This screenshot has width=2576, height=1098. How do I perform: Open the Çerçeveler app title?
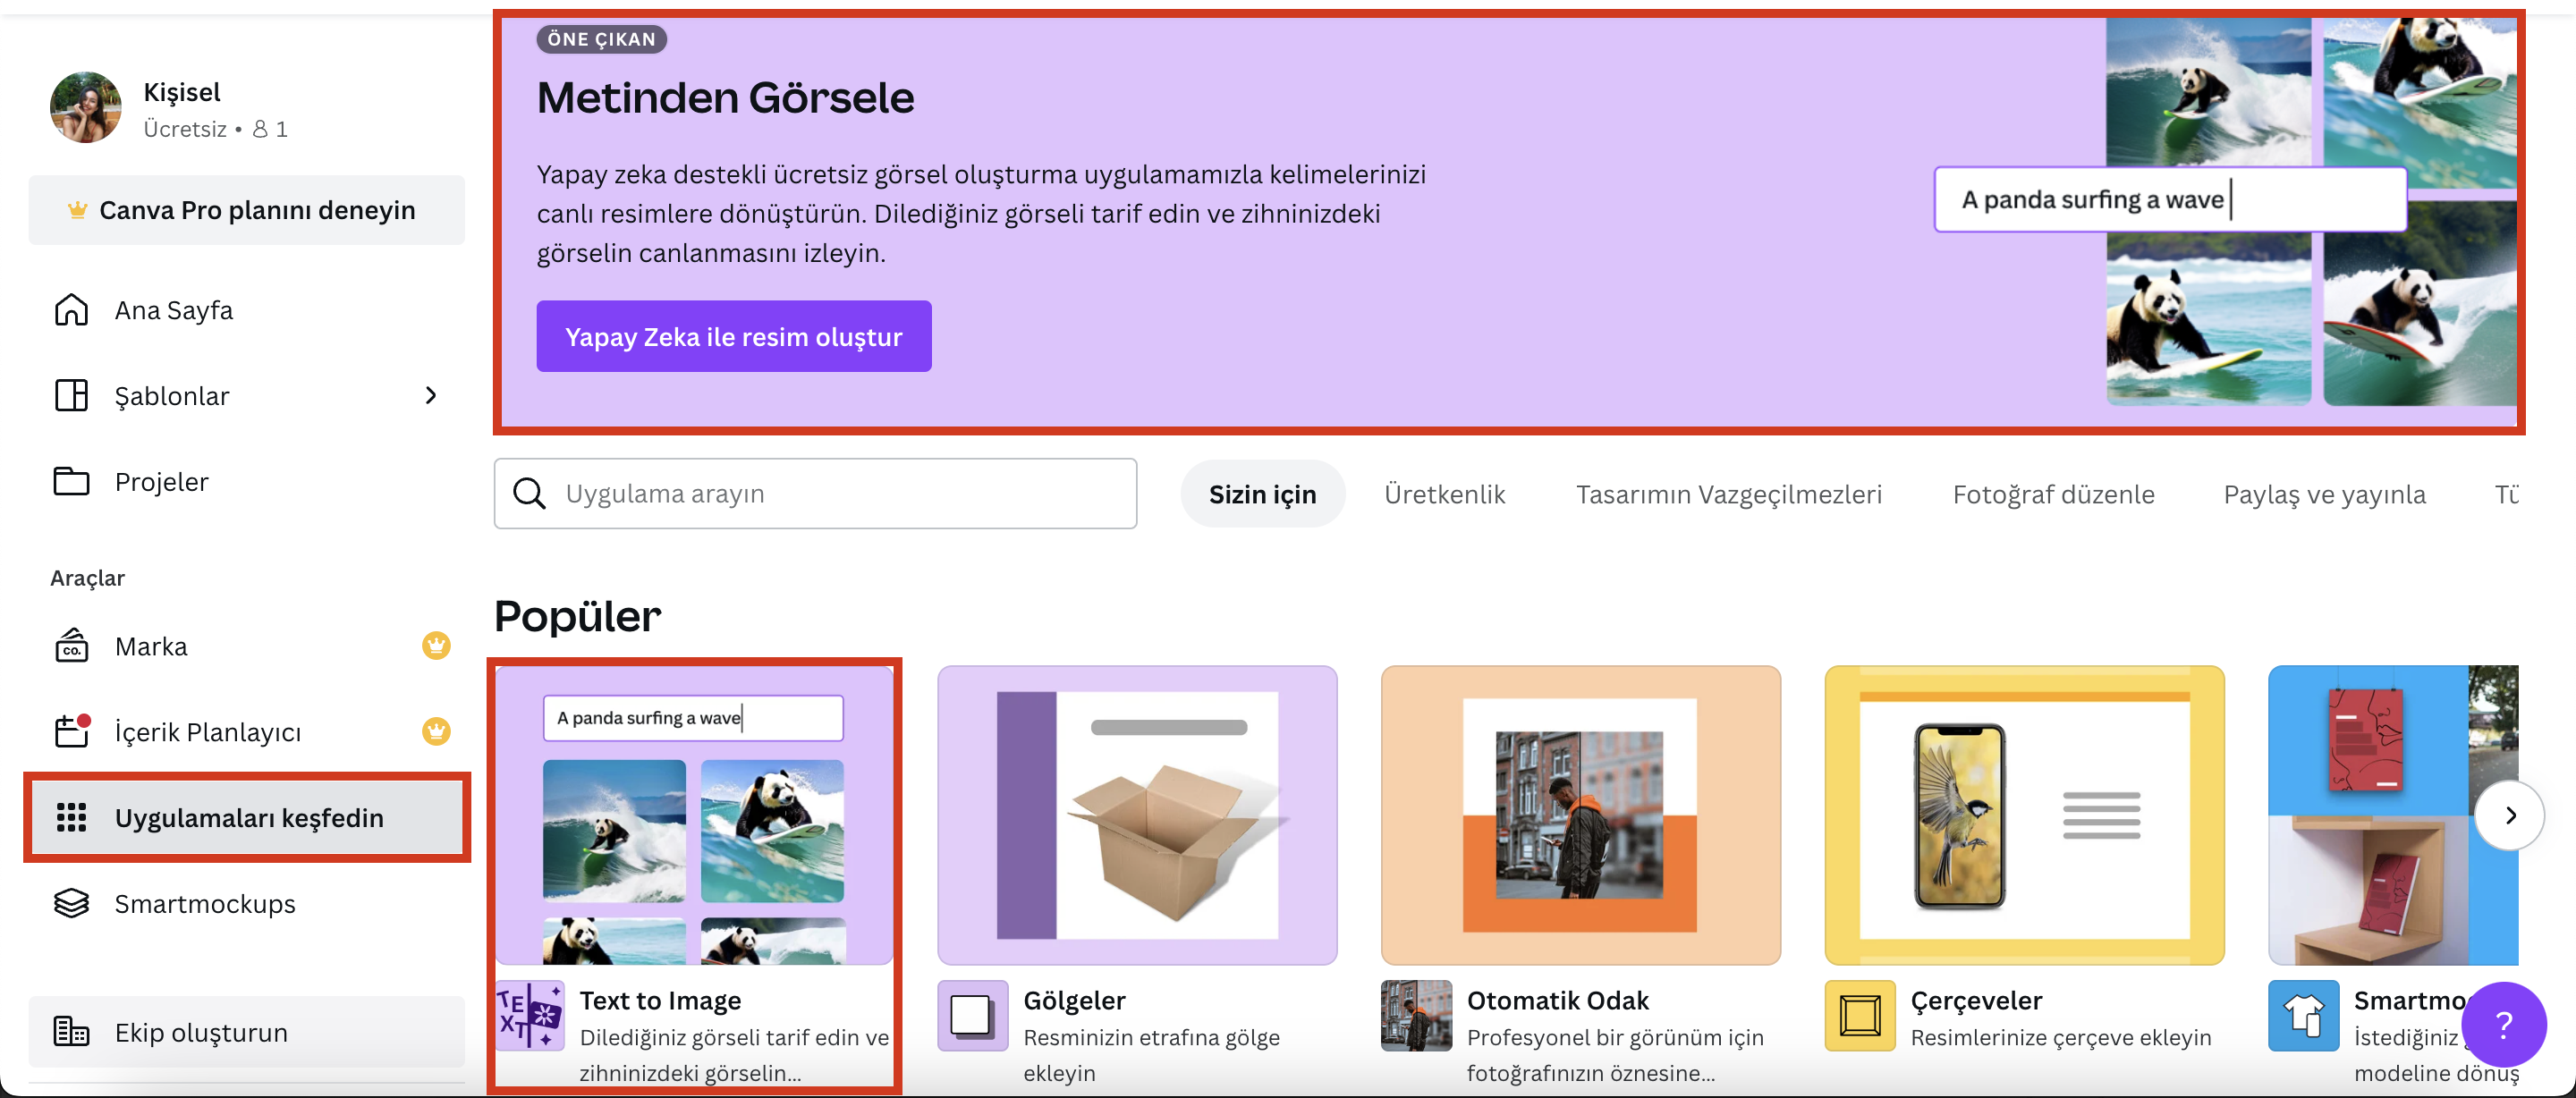(1976, 1000)
